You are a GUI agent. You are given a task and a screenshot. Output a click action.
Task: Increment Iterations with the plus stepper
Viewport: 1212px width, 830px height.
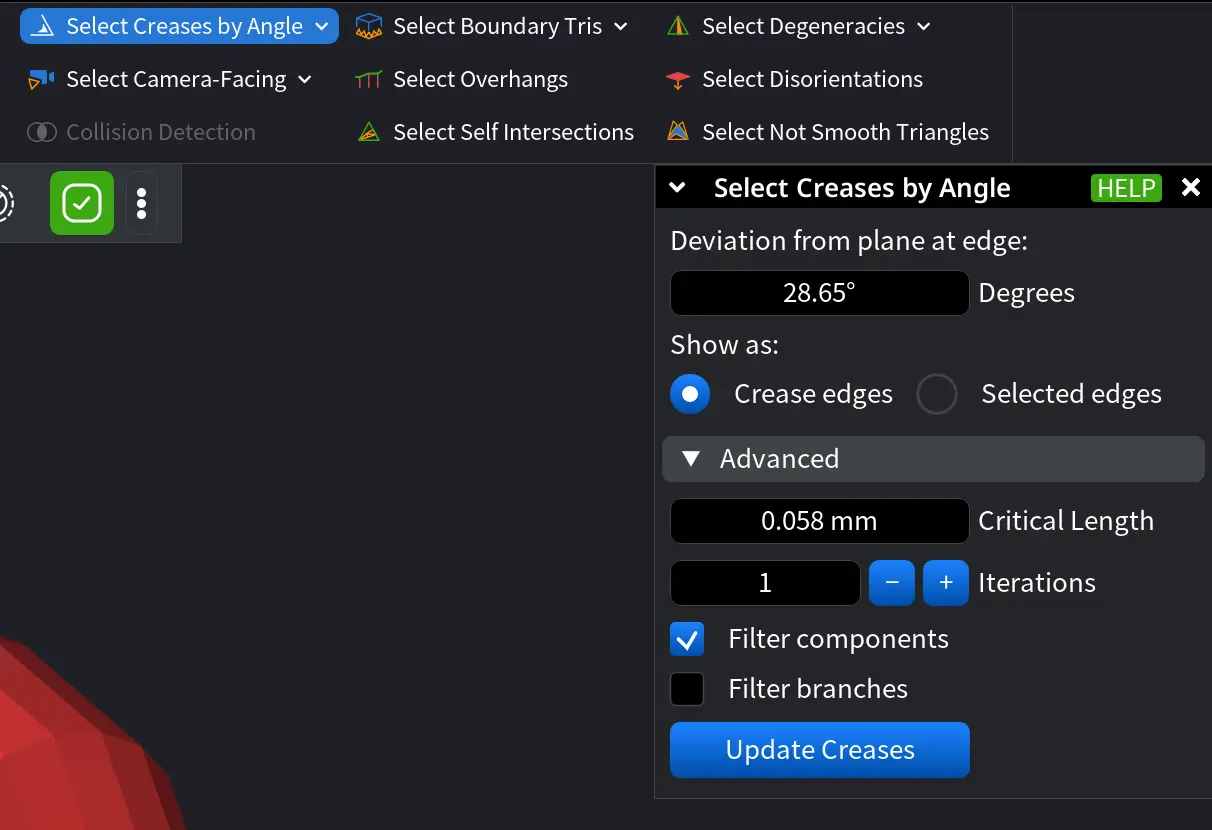[x=945, y=583]
